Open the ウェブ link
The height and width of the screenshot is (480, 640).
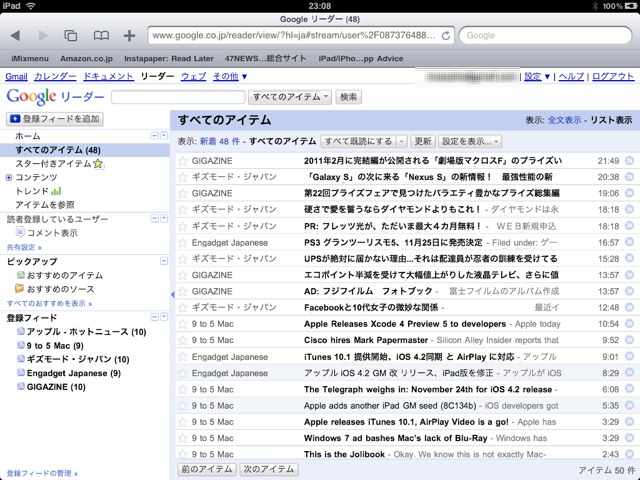(x=193, y=76)
